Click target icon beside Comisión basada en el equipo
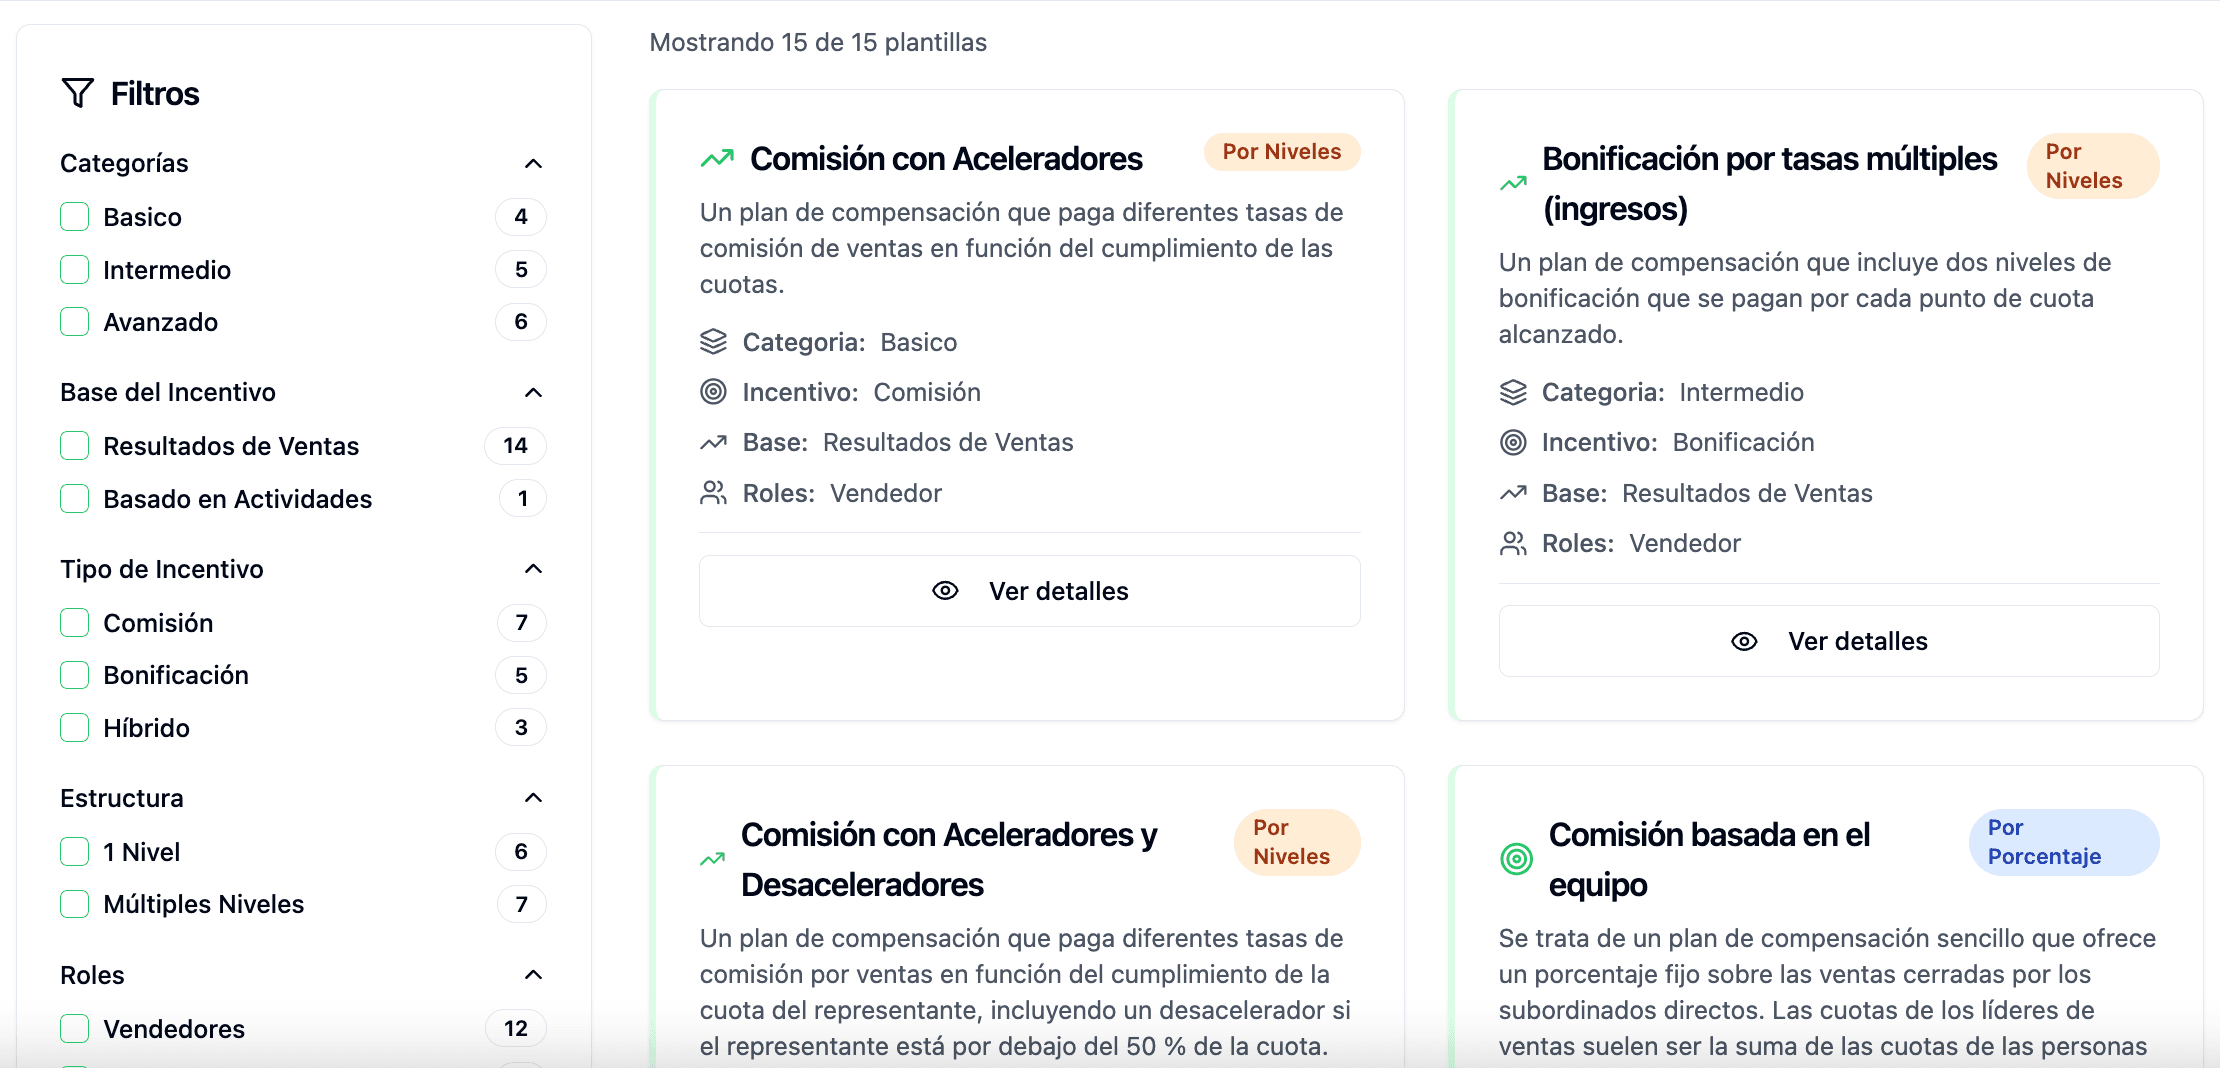Screen dimensions: 2220x1068 (1517, 859)
